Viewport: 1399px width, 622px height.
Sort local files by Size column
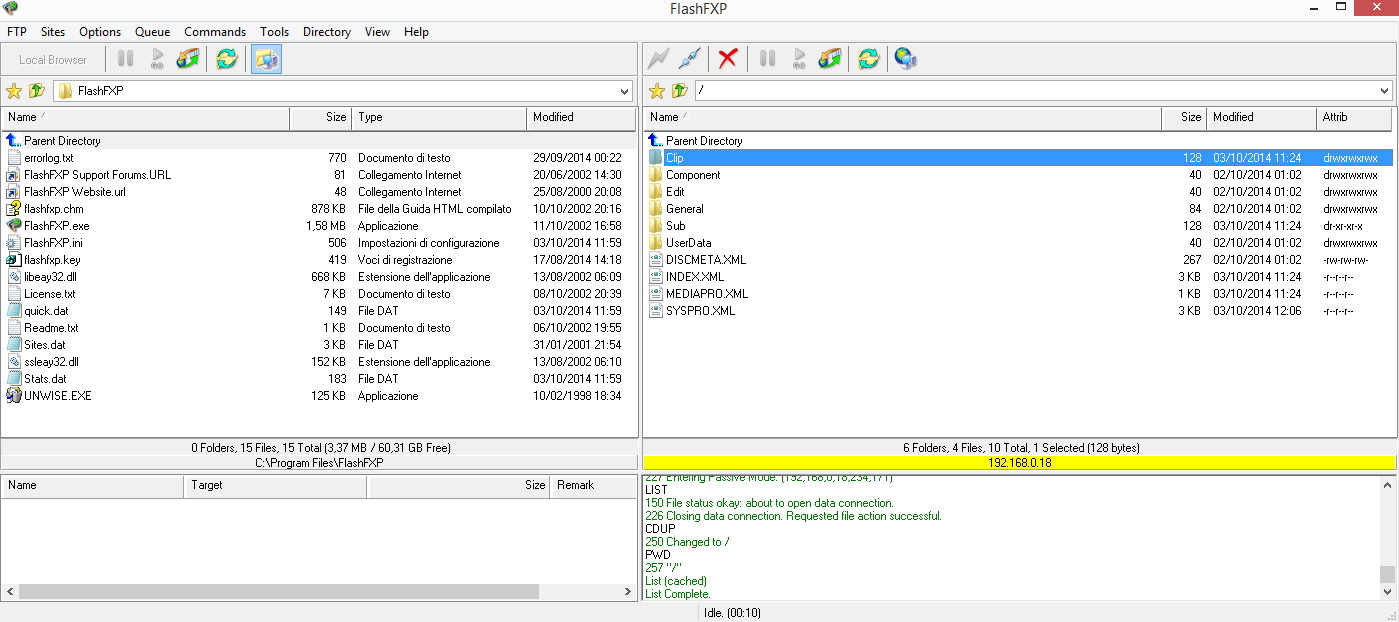pos(321,118)
